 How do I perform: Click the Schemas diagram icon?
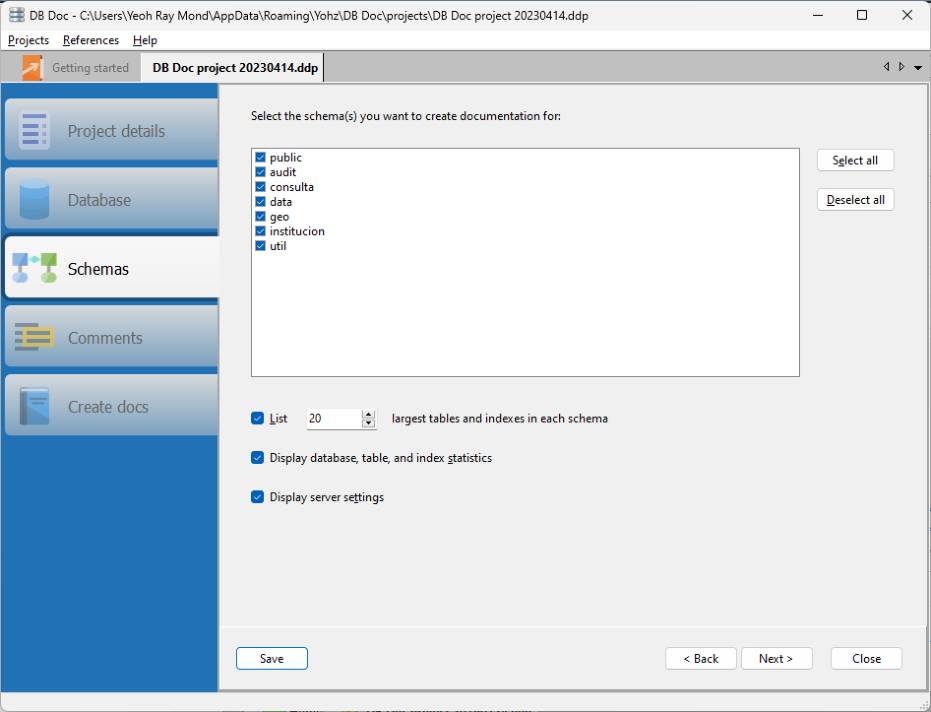35,268
